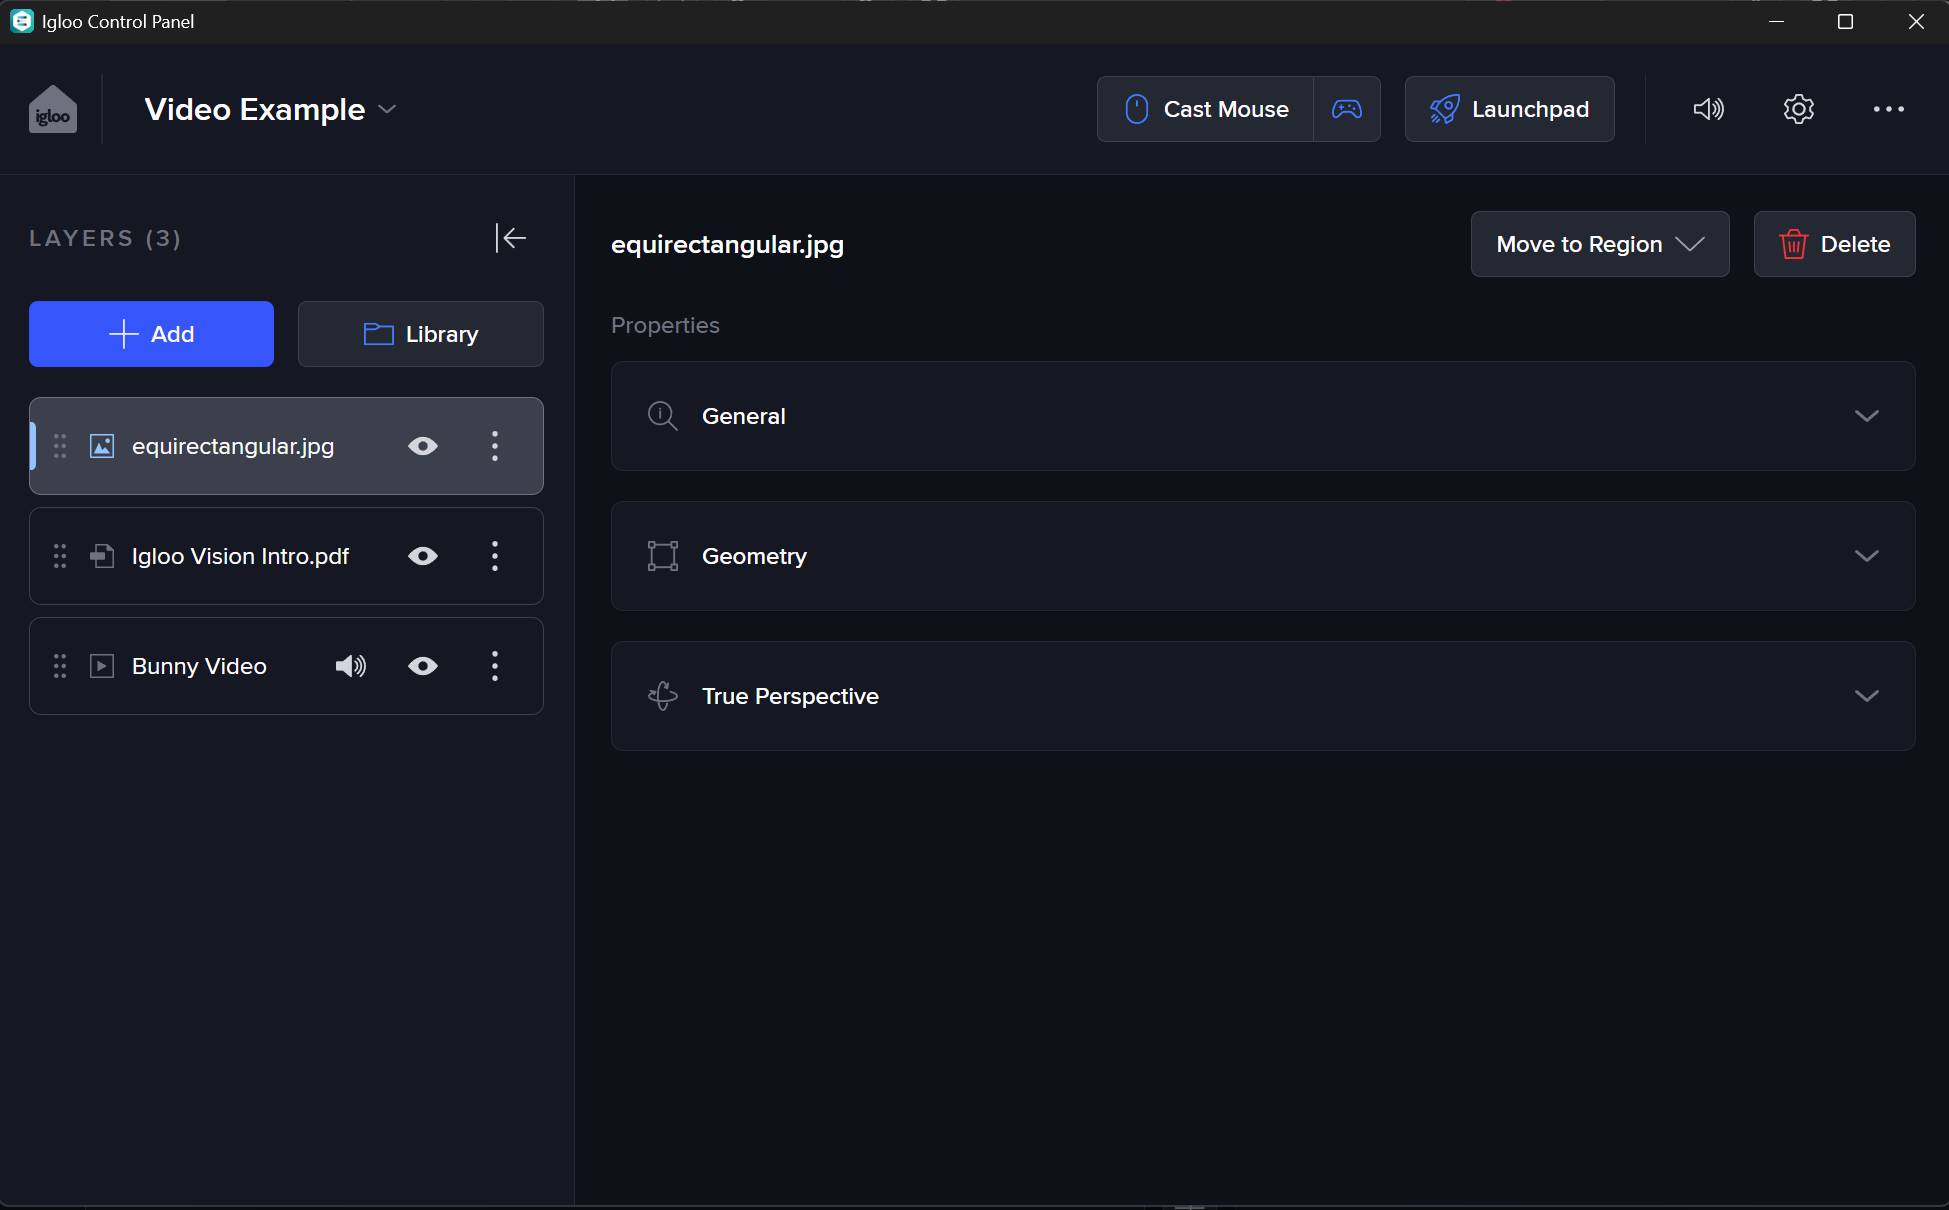Mute the Bunny Video layer audio
Image resolution: width=1949 pixels, height=1210 pixels.
(x=350, y=666)
